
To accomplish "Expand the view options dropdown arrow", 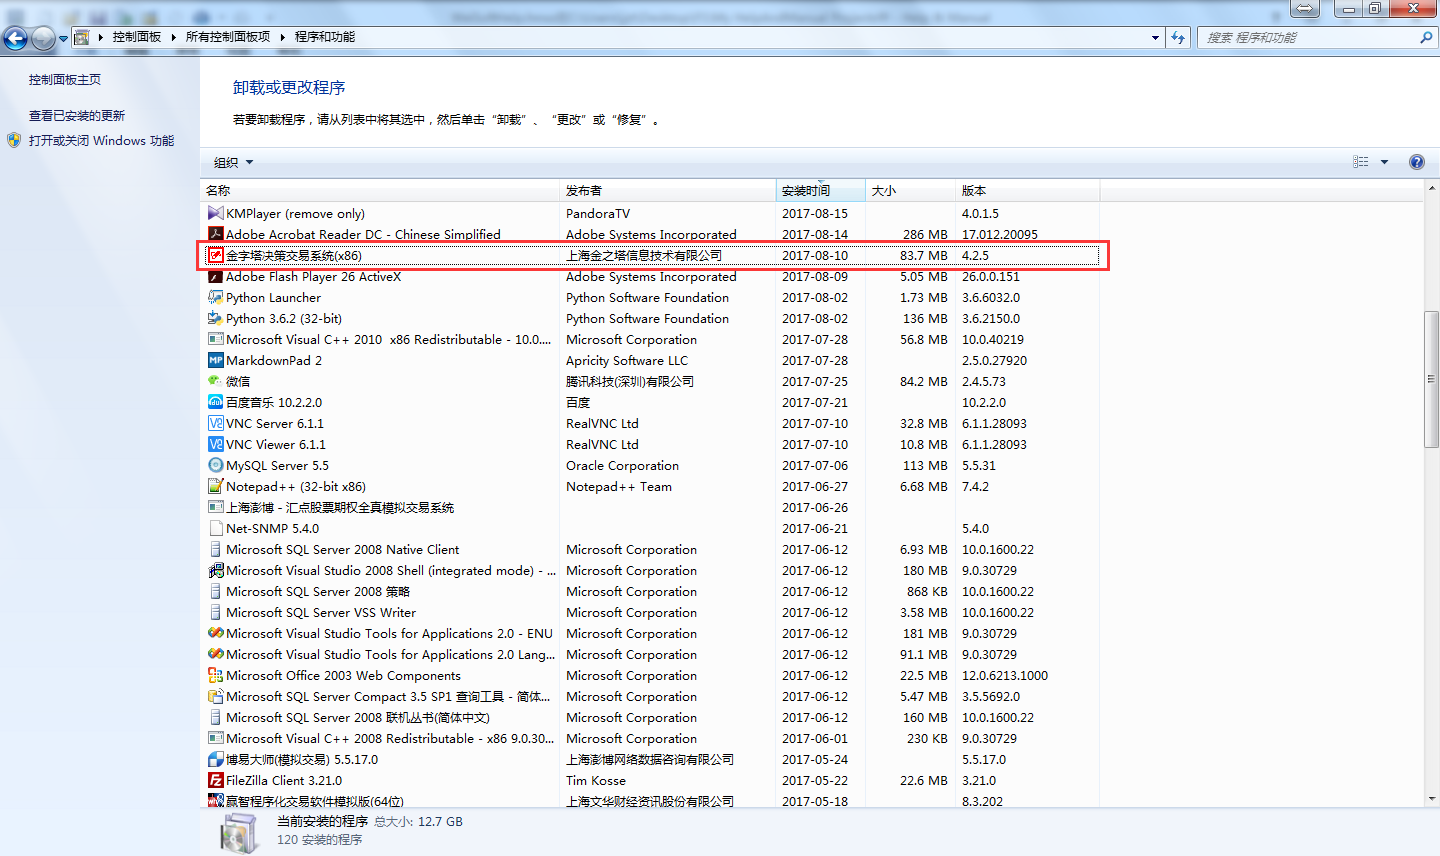I will [x=1385, y=162].
